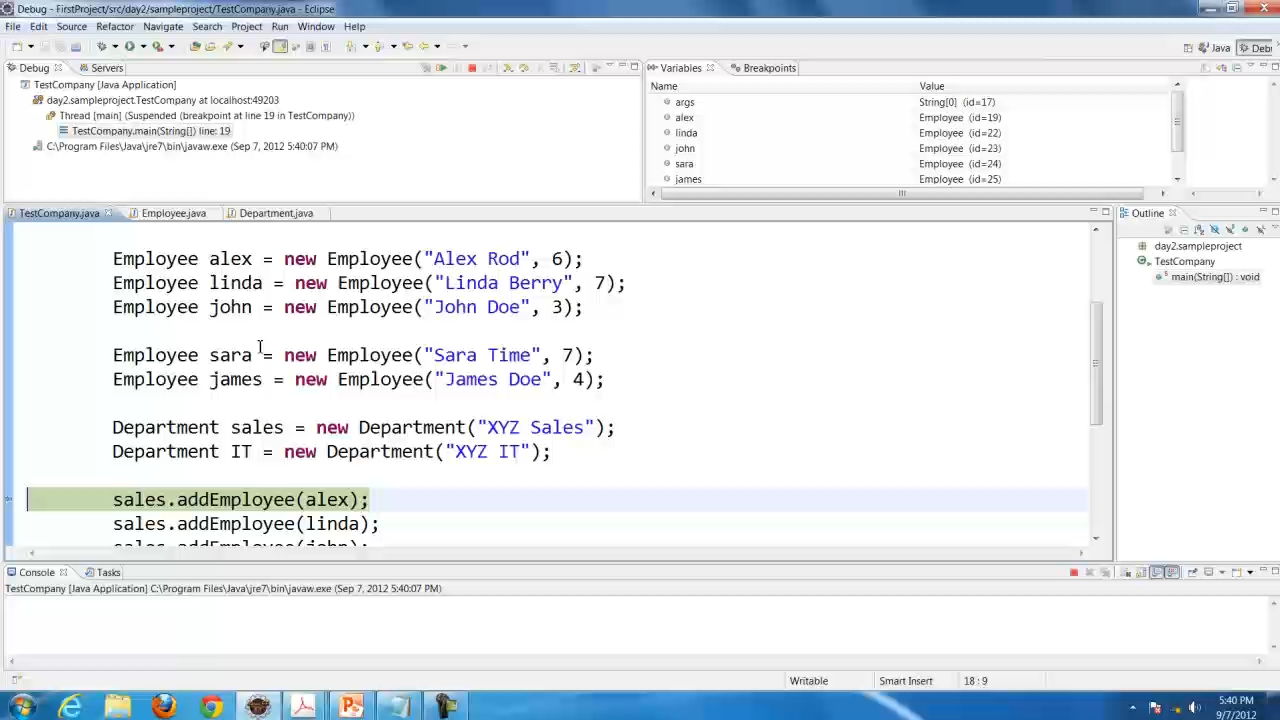Click Show Type Names icon in Variables view
Viewport: 1280px width, 720px height.
pyautogui.click(x=1206, y=68)
